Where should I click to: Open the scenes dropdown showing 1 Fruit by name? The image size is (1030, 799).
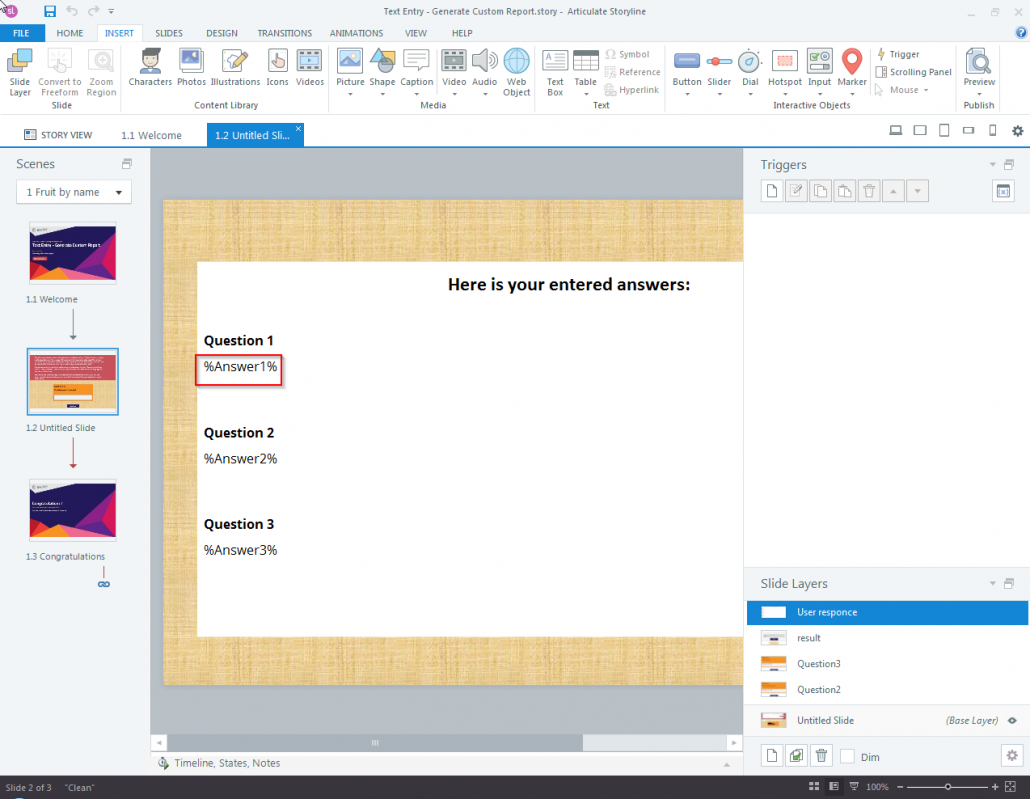pos(73,191)
